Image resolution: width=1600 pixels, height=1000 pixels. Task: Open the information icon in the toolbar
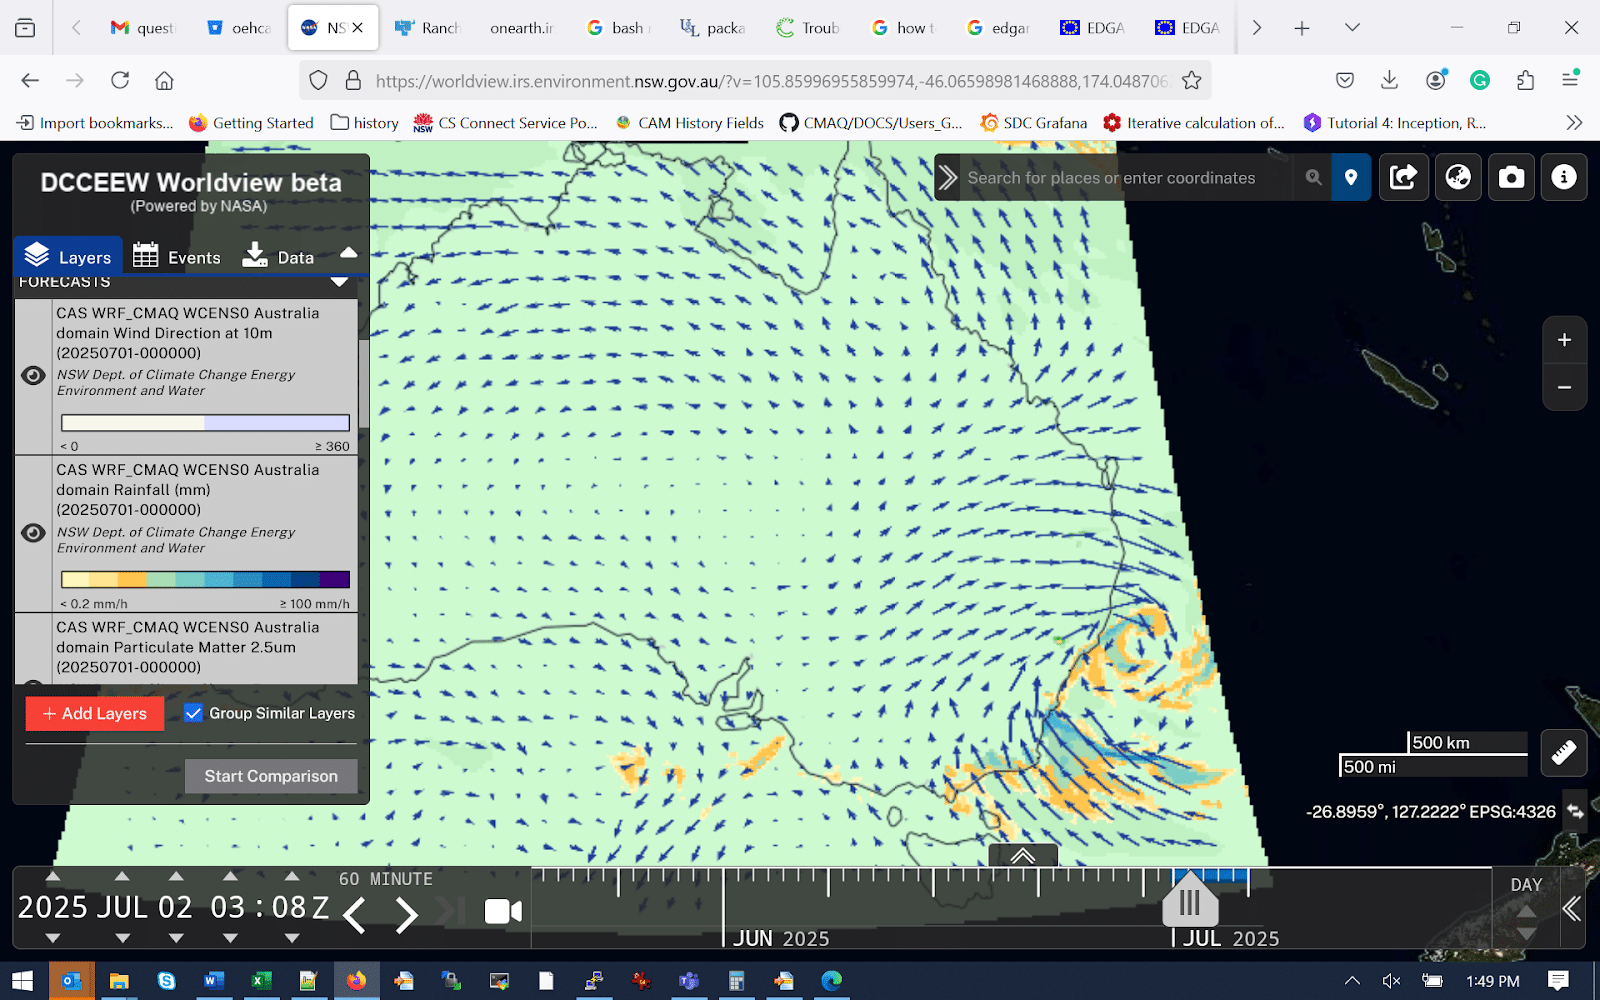1564,178
